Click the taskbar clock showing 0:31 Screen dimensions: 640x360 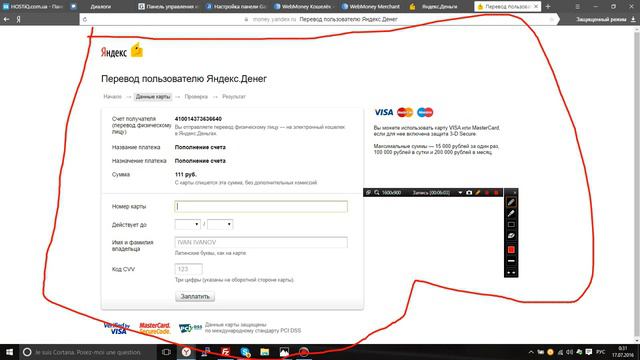pyautogui.click(x=623, y=352)
